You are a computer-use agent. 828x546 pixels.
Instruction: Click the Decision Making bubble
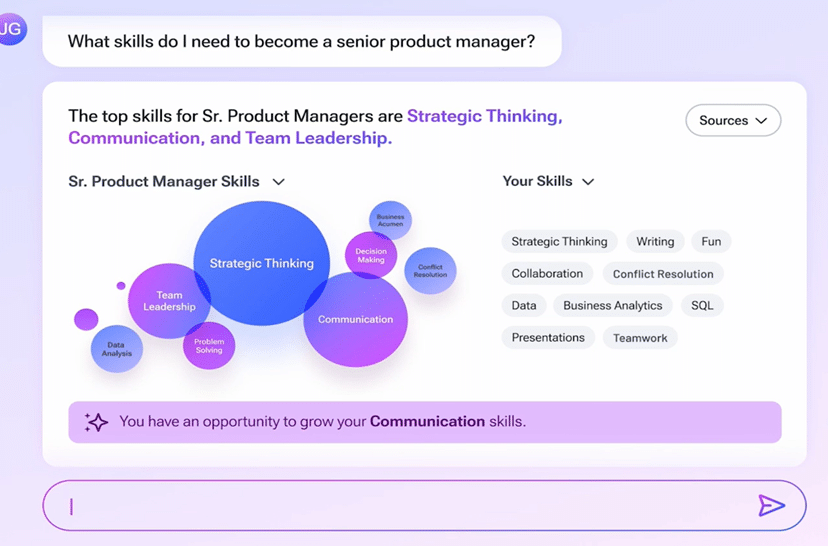point(371,256)
